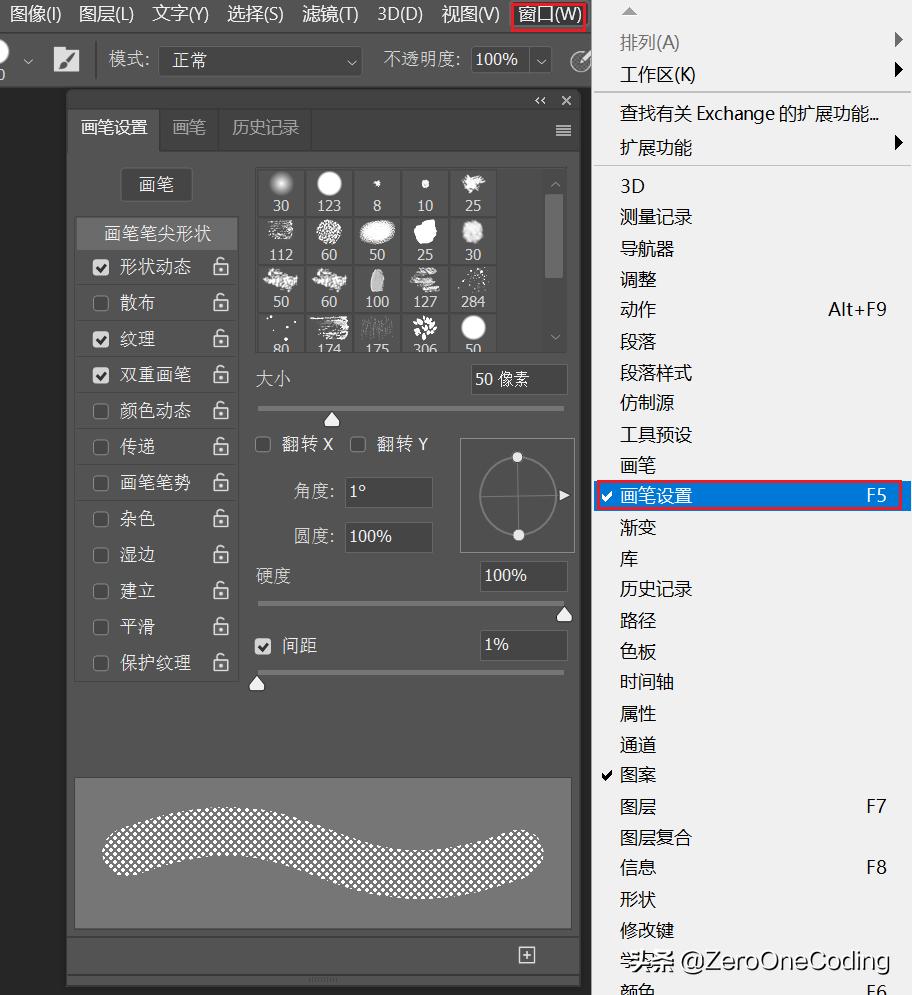Enable the 翻转 X checkbox

point(263,444)
